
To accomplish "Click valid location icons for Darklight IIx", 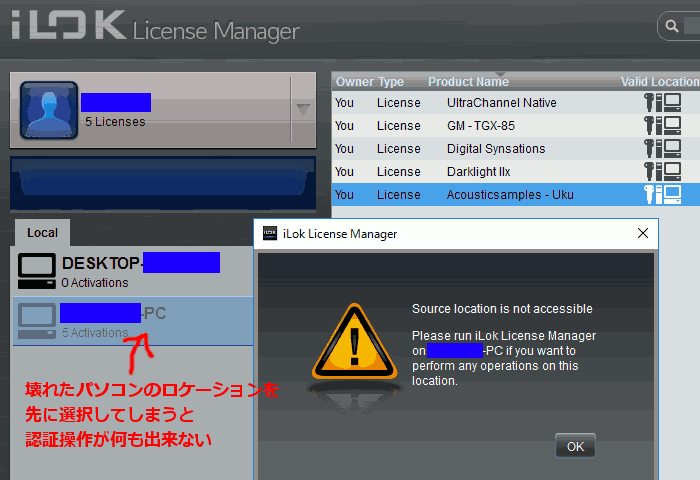I will coord(662,171).
